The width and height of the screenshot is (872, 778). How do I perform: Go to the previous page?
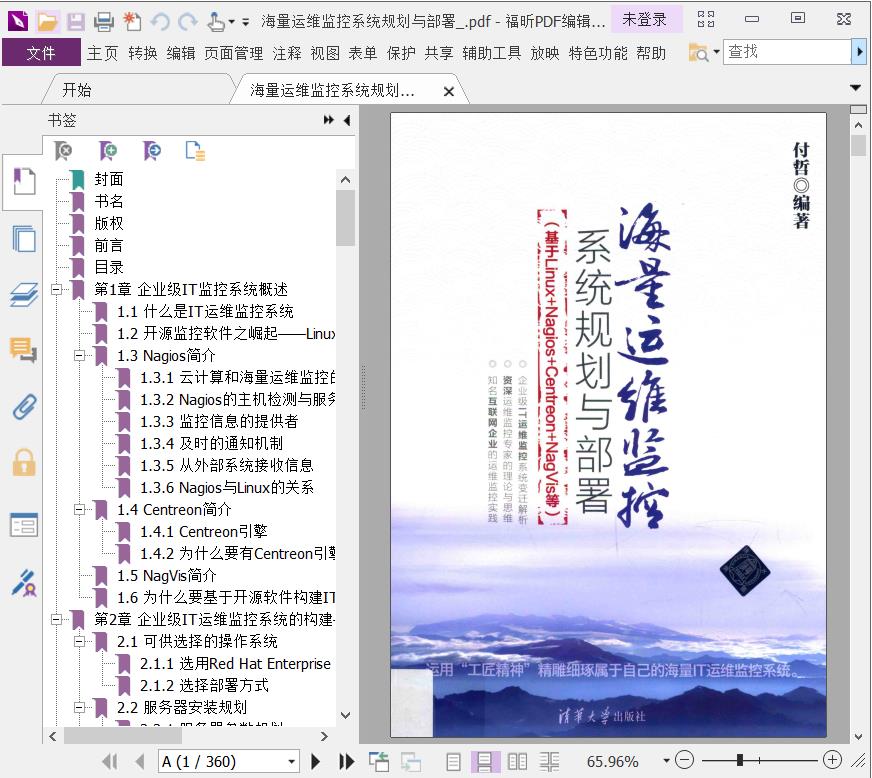point(140,761)
